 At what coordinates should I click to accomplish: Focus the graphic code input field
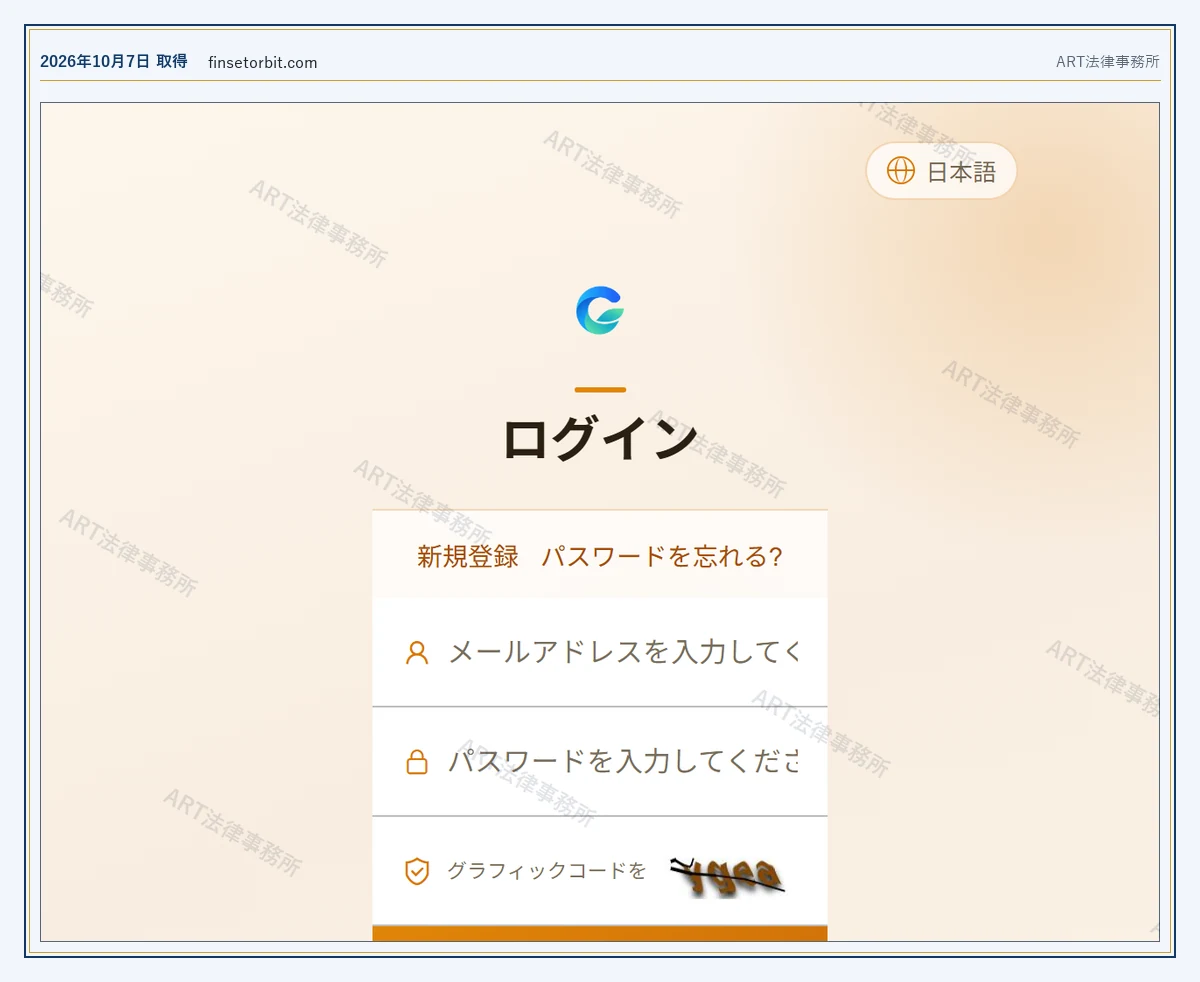pos(547,871)
